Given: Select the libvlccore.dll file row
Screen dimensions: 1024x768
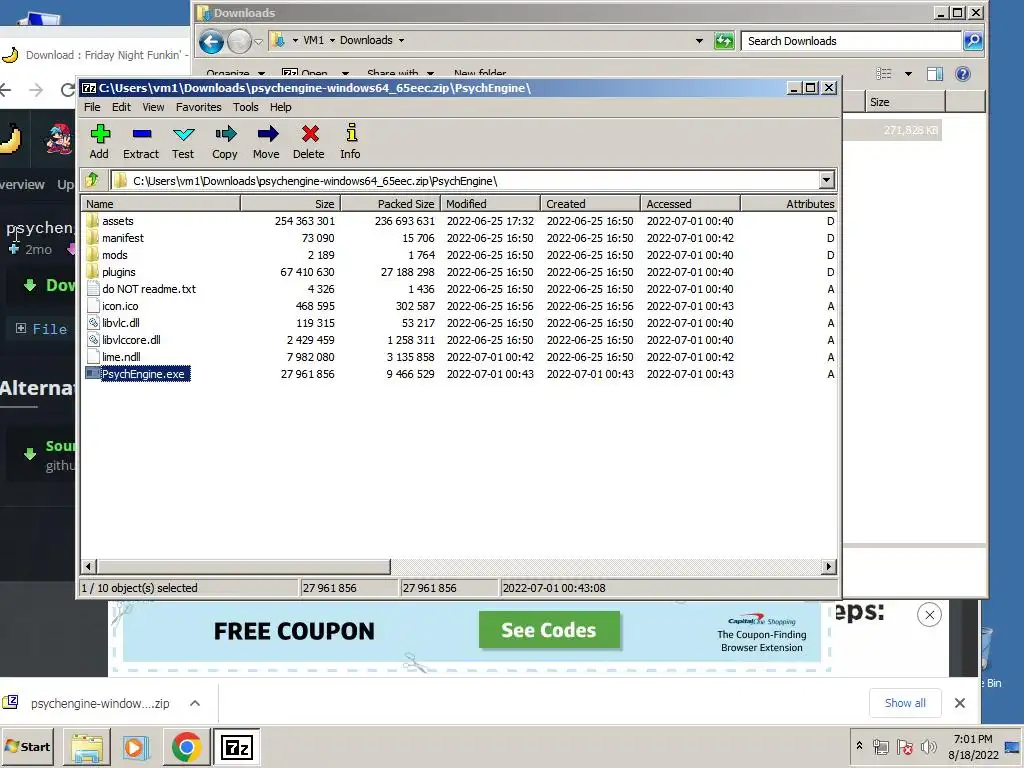Looking at the screenshot, I should coord(460,340).
